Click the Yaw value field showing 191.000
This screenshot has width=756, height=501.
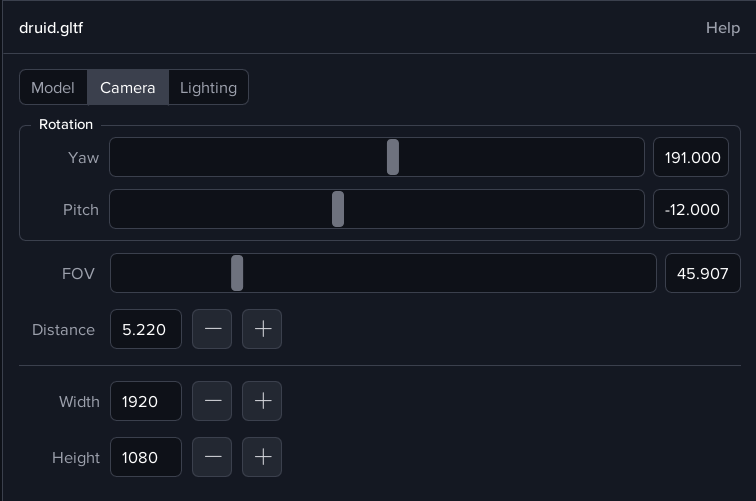690,157
